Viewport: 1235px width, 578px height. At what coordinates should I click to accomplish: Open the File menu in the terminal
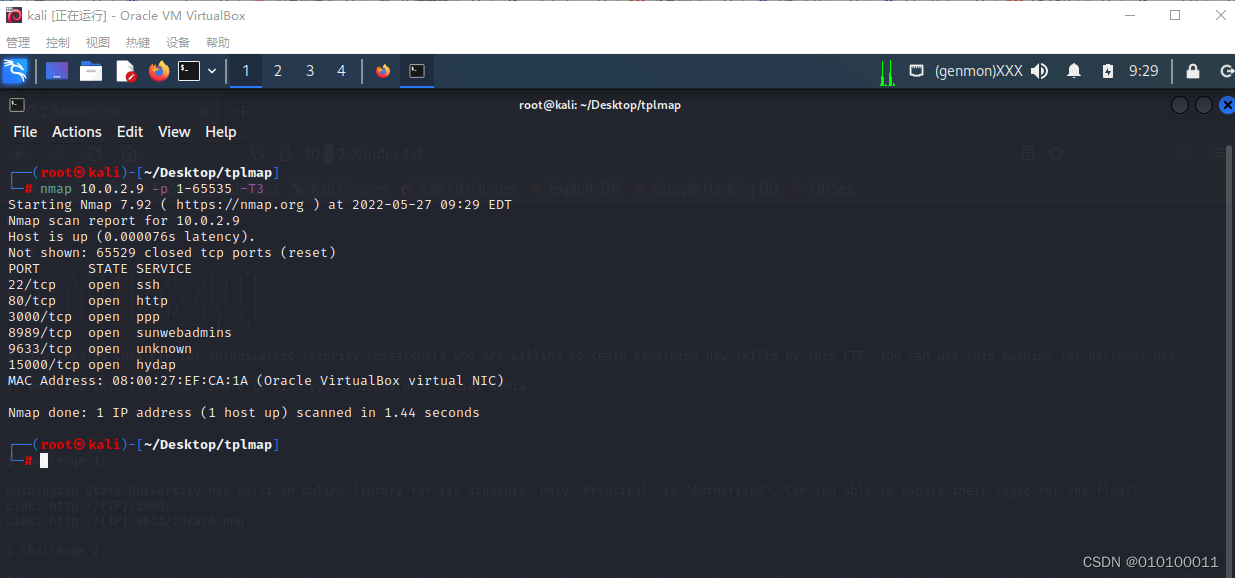(x=24, y=131)
